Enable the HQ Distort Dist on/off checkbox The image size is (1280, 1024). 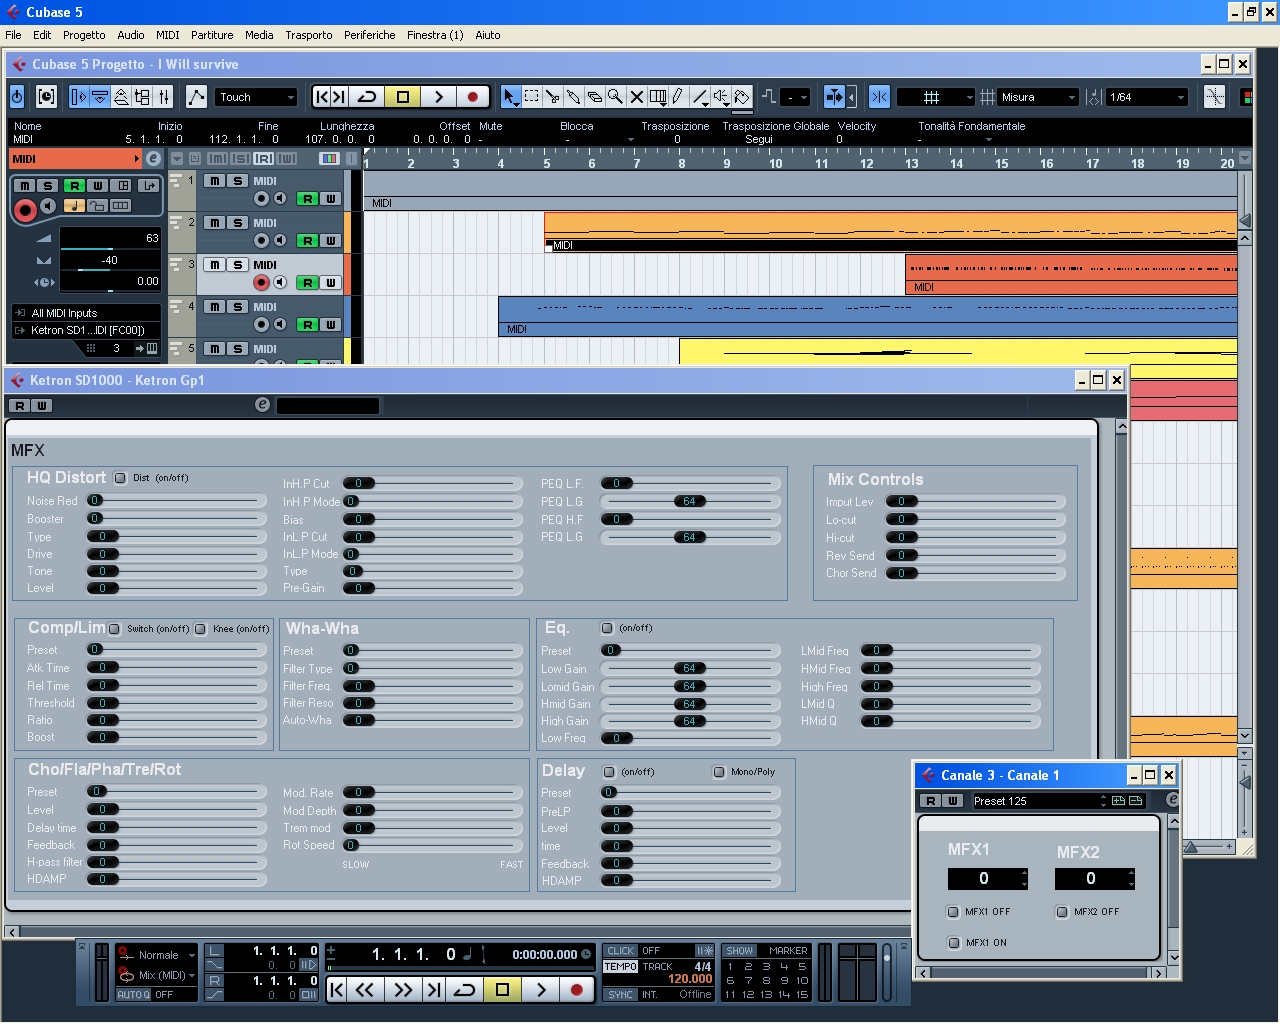(x=121, y=478)
